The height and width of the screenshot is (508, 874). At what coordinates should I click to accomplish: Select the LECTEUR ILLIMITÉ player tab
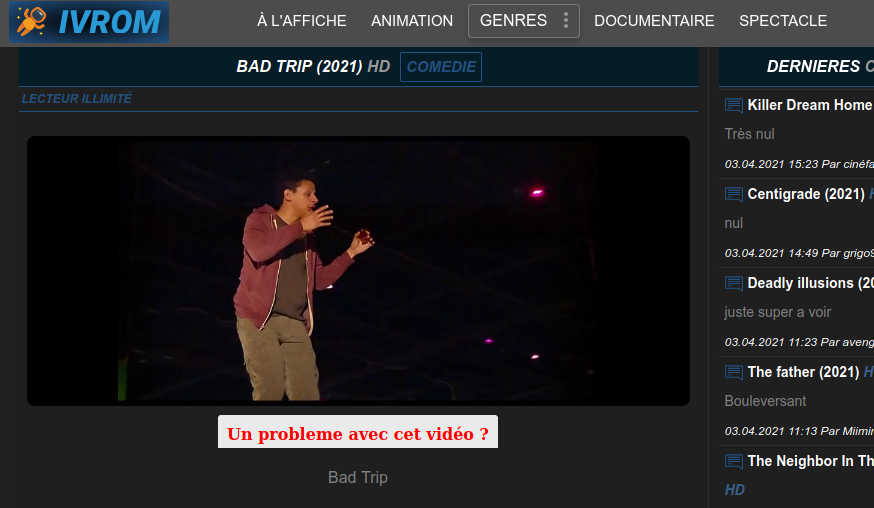point(76,99)
